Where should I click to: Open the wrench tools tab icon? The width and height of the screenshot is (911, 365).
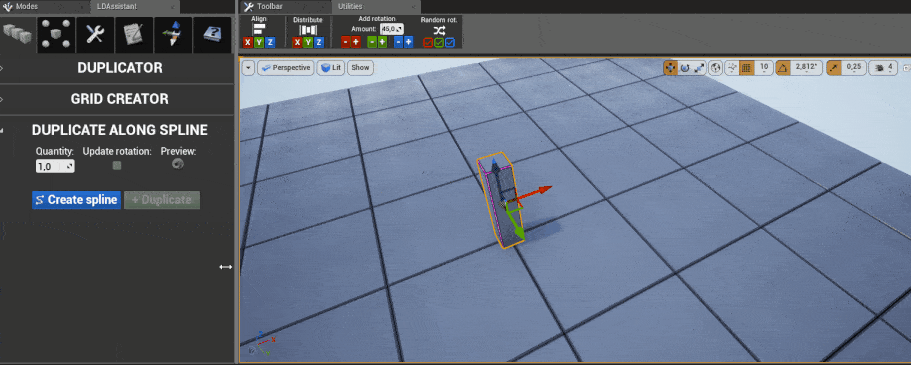tap(95, 34)
